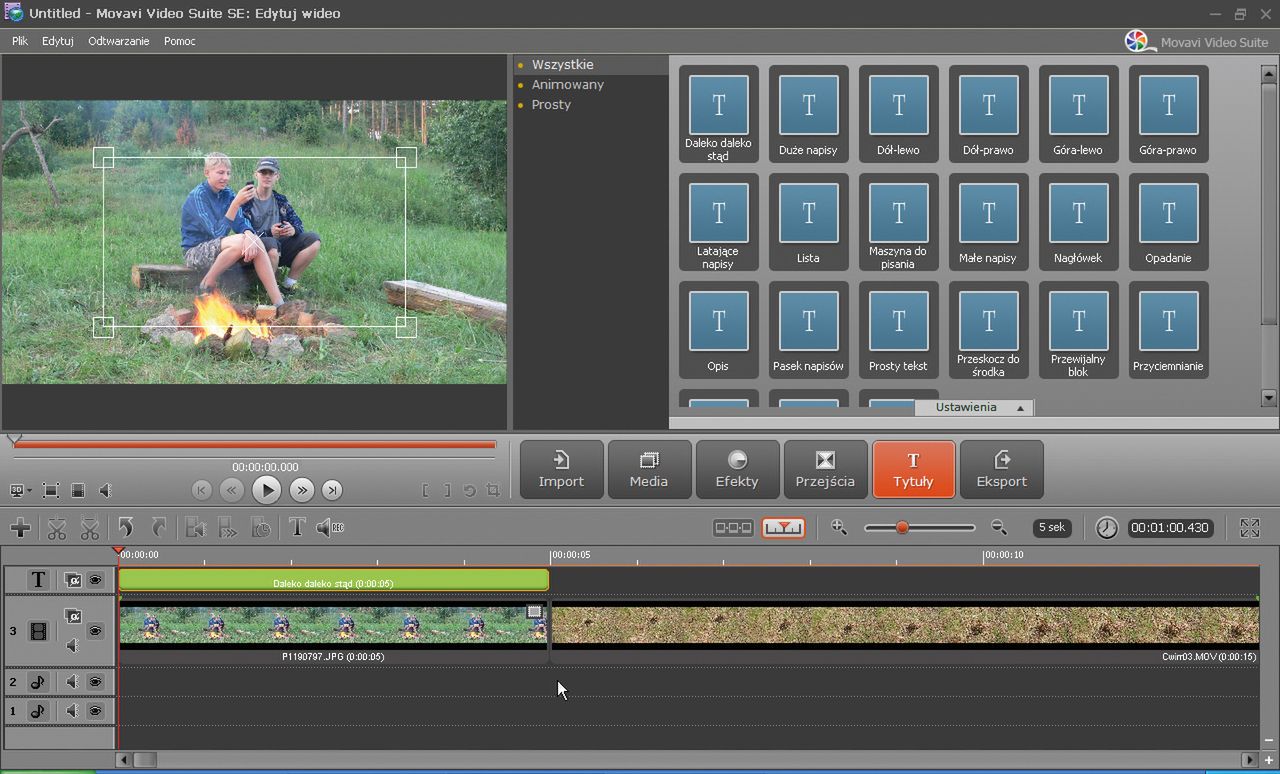This screenshot has width=1280, height=774.
Task: Zoom in timeline with plus magnifier
Action: click(839, 528)
